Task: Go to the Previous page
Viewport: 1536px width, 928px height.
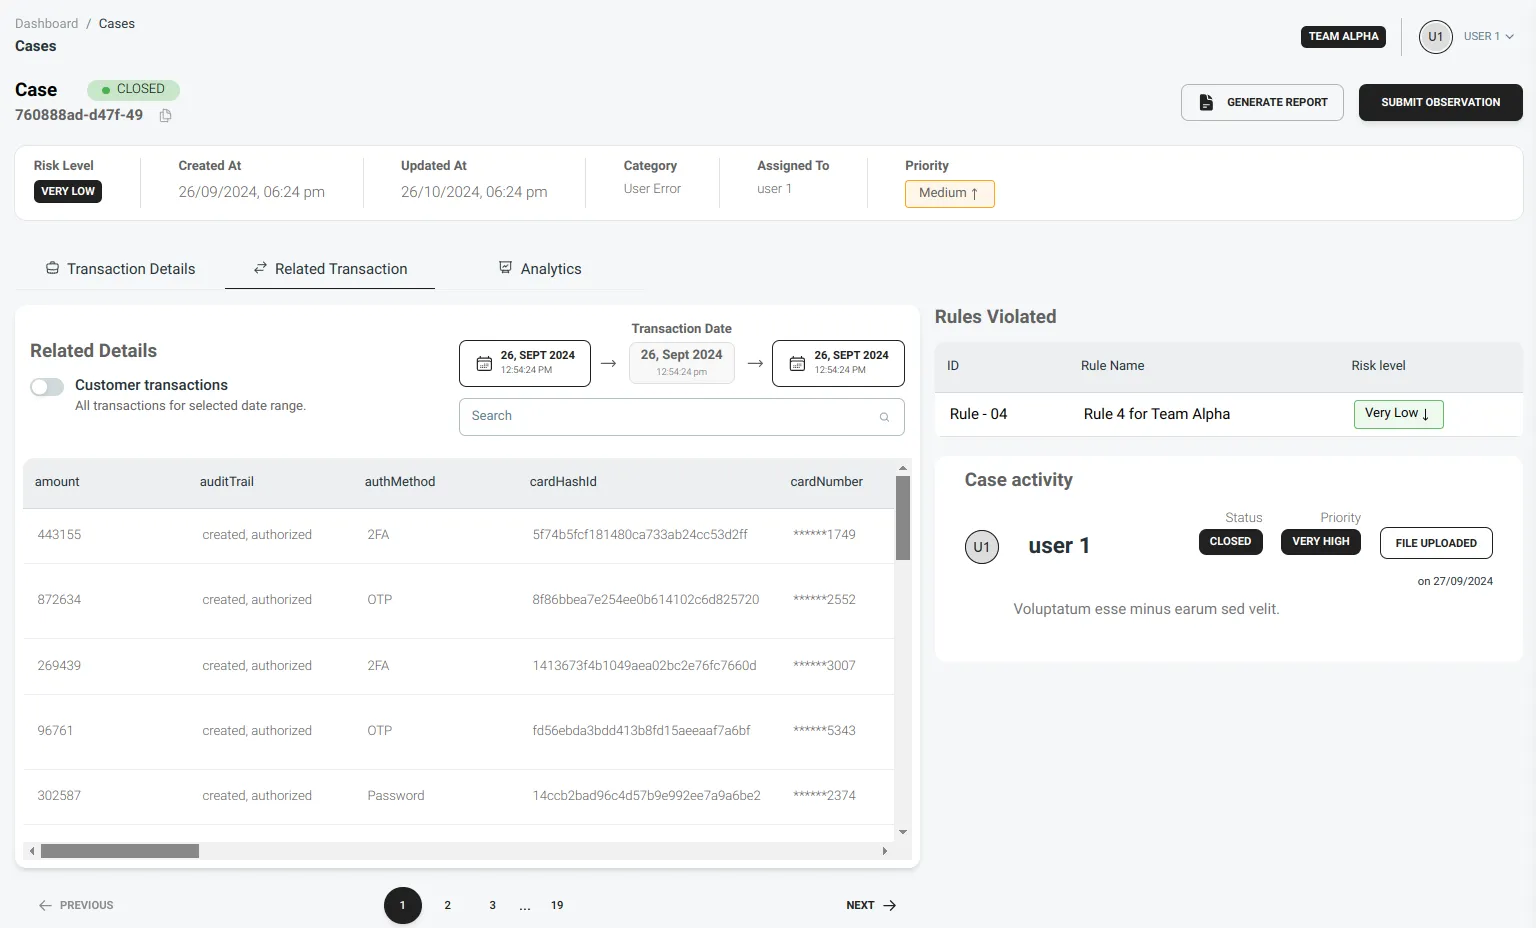Action: click(76, 905)
